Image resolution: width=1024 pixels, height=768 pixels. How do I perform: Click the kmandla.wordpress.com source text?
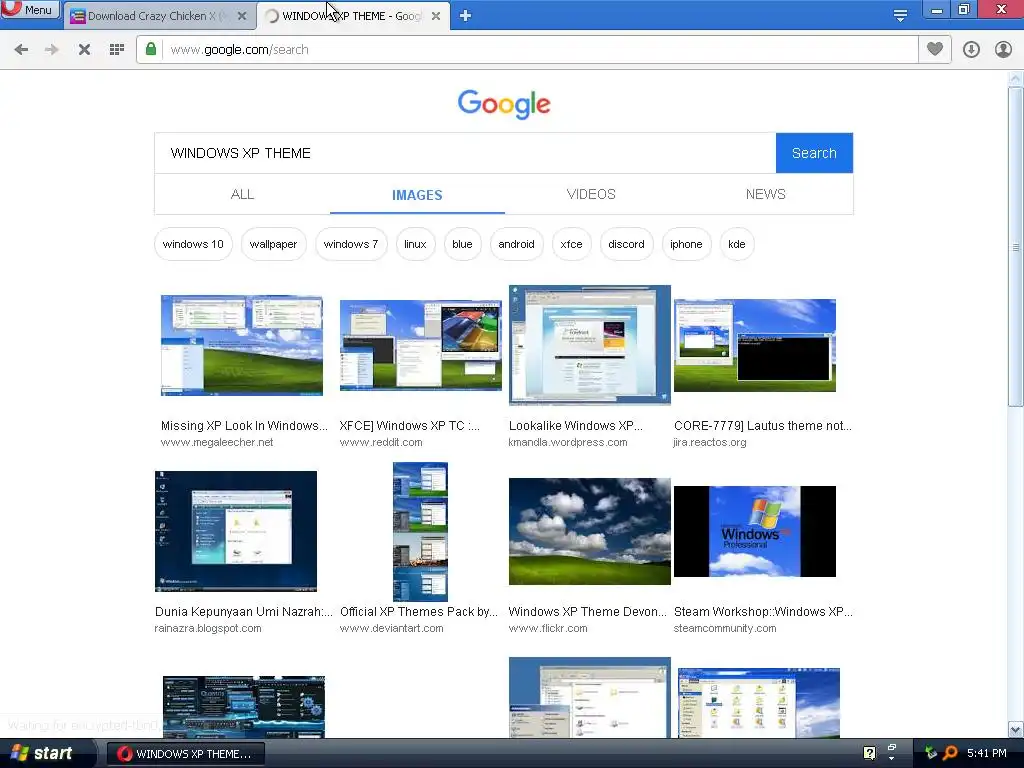pyautogui.click(x=568, y=442)
